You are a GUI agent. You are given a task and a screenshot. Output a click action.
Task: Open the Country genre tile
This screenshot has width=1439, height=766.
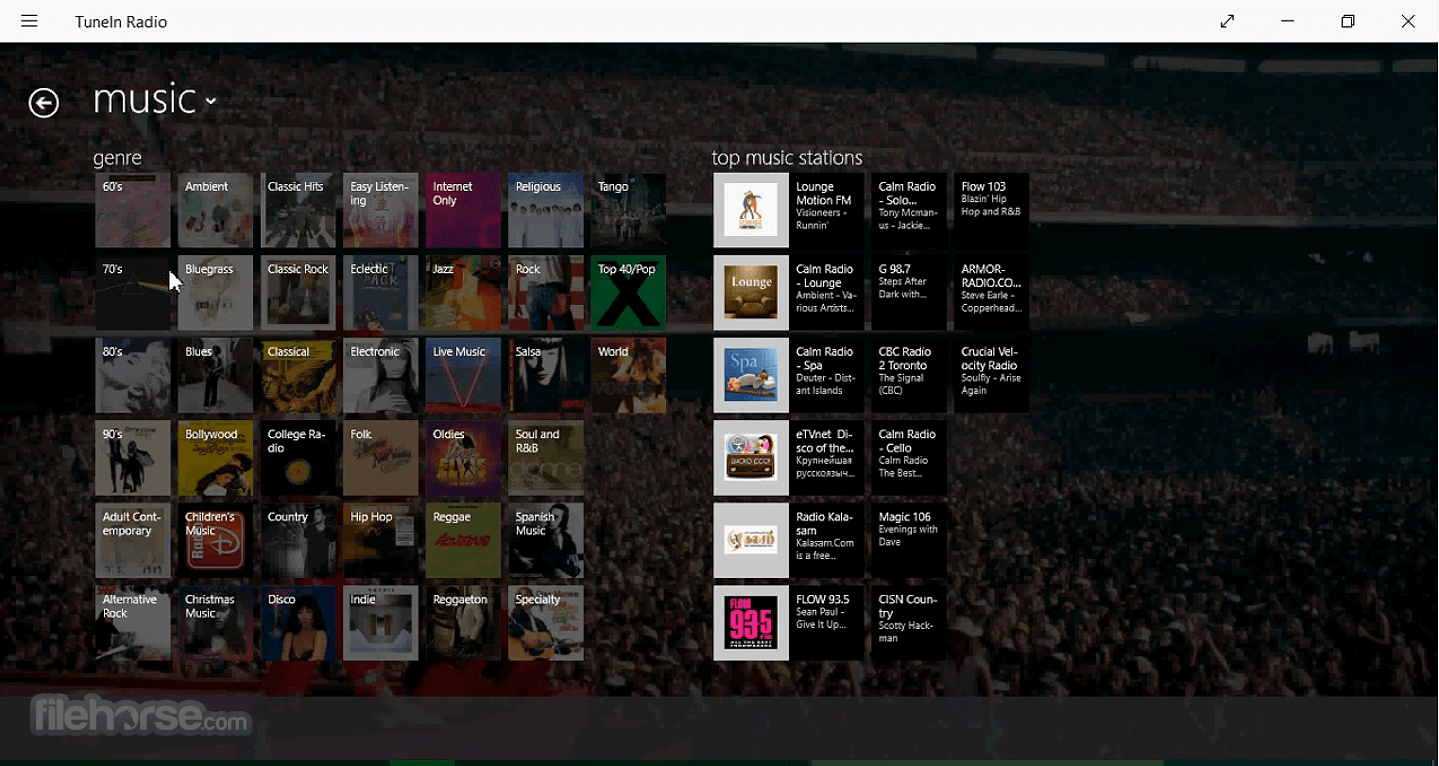pyautogui.click(x=298, y=541)
